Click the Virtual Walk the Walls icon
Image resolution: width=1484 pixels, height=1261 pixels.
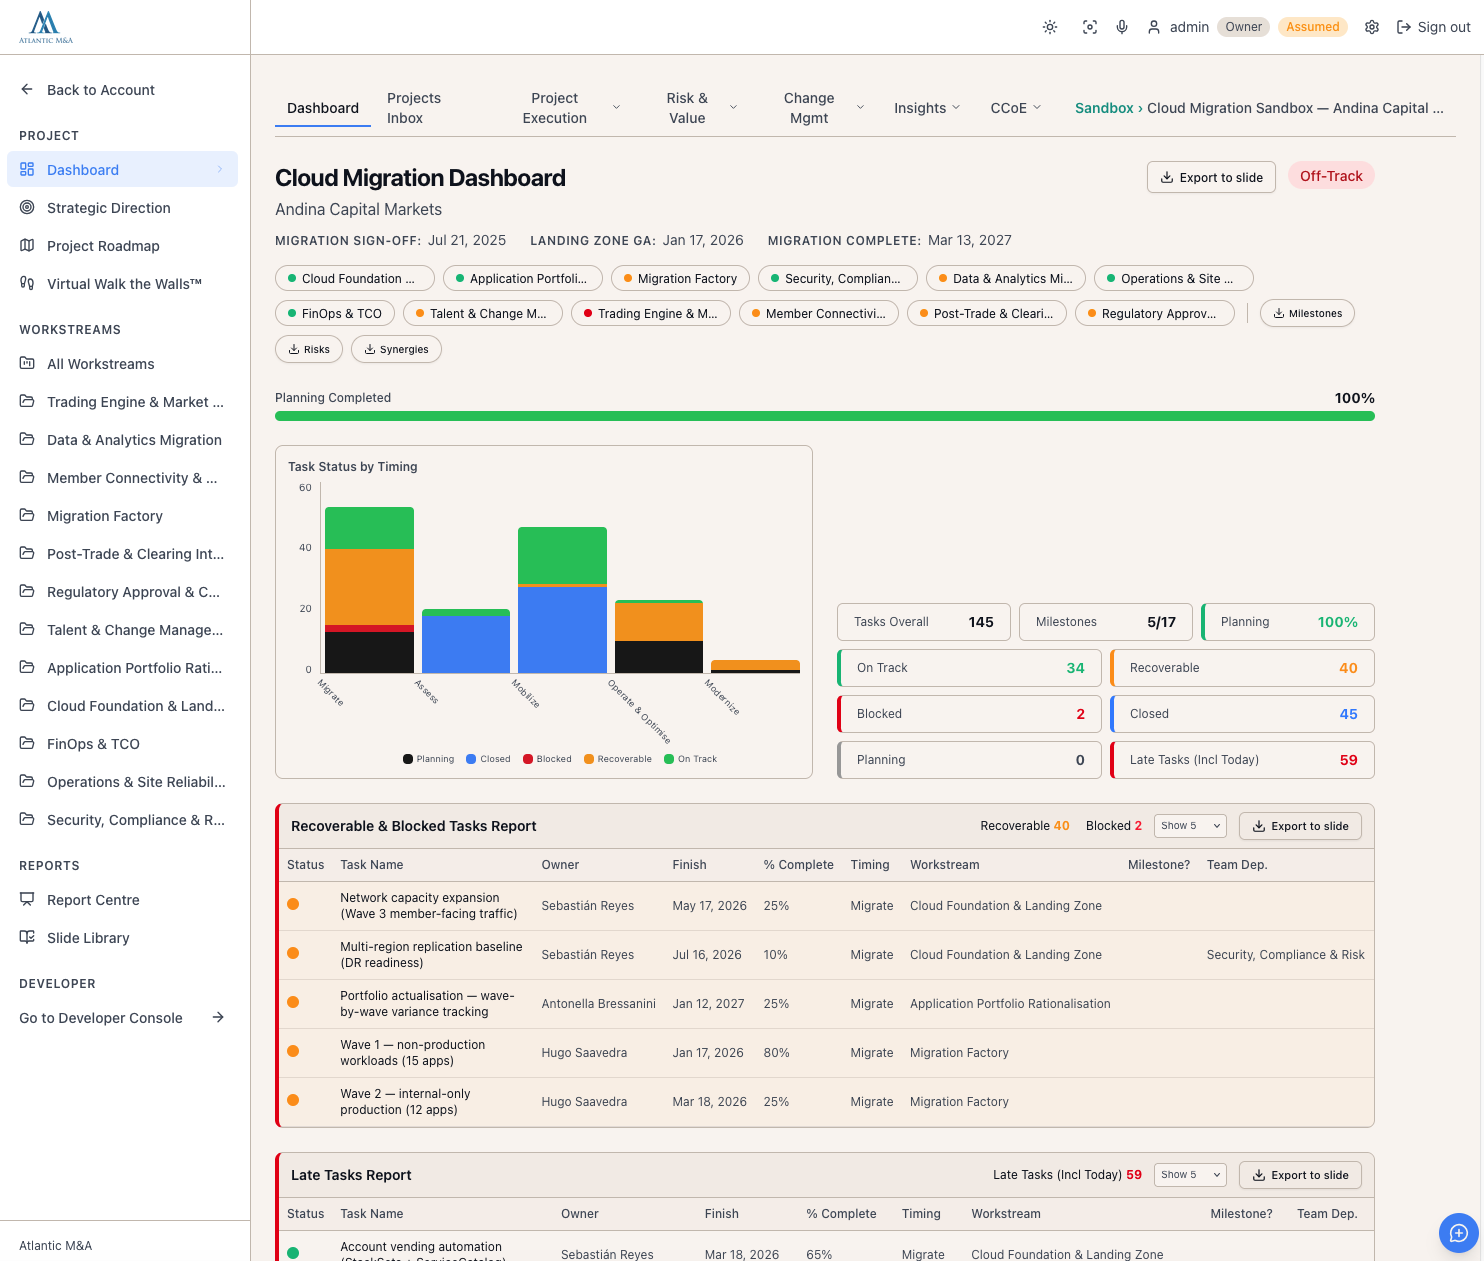[x=27, y=283]
